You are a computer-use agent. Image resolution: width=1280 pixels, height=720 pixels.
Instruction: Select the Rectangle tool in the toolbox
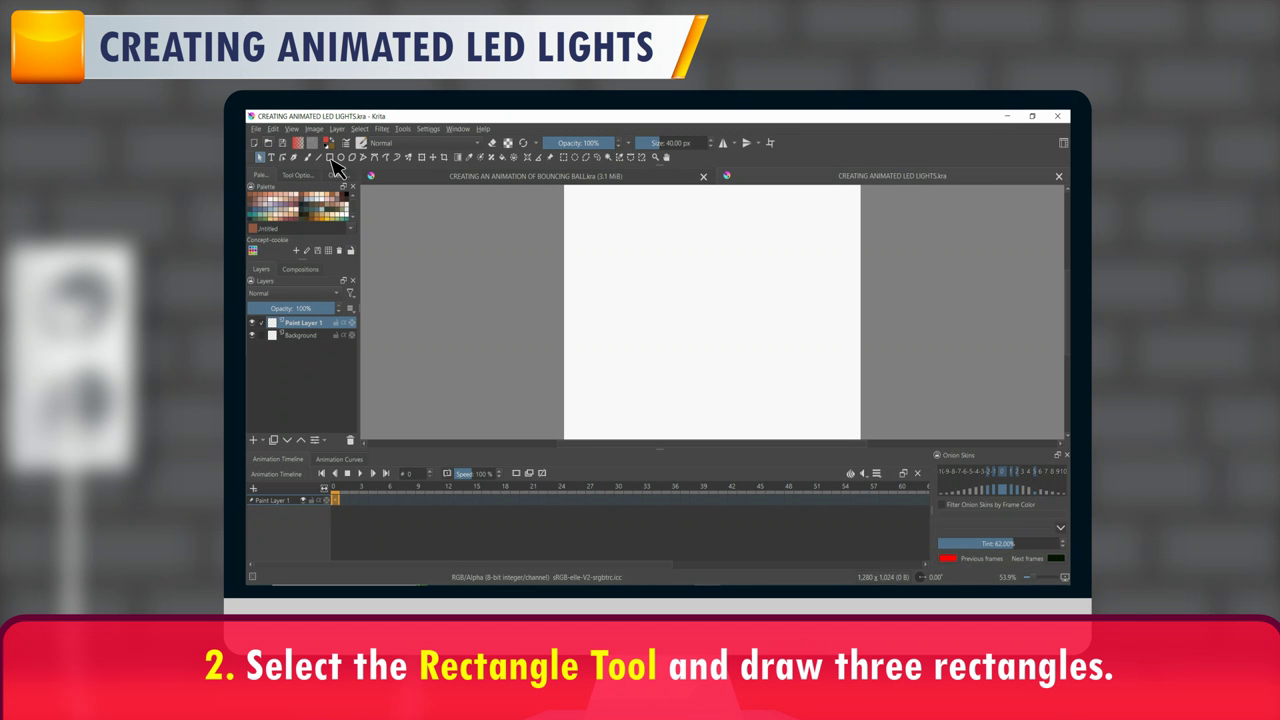[x=329, y=157]
